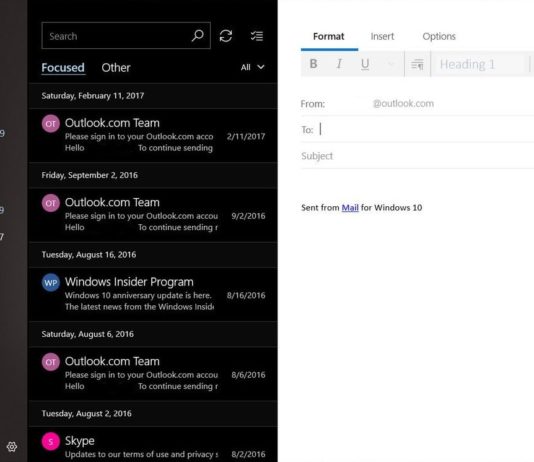The width and height of the screenshot is (534, 462).
Task: Open Settings gear in the sidebar
Action: coord(12,446)
